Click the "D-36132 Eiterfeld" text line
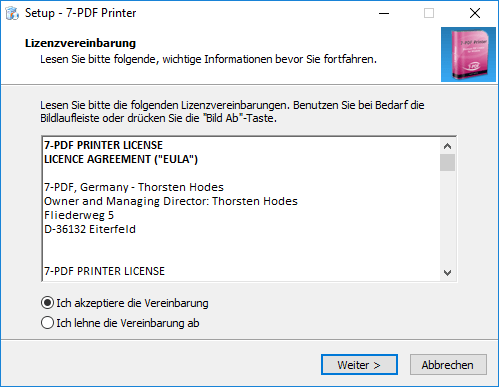The image size is (499, 387). [90, 229]
